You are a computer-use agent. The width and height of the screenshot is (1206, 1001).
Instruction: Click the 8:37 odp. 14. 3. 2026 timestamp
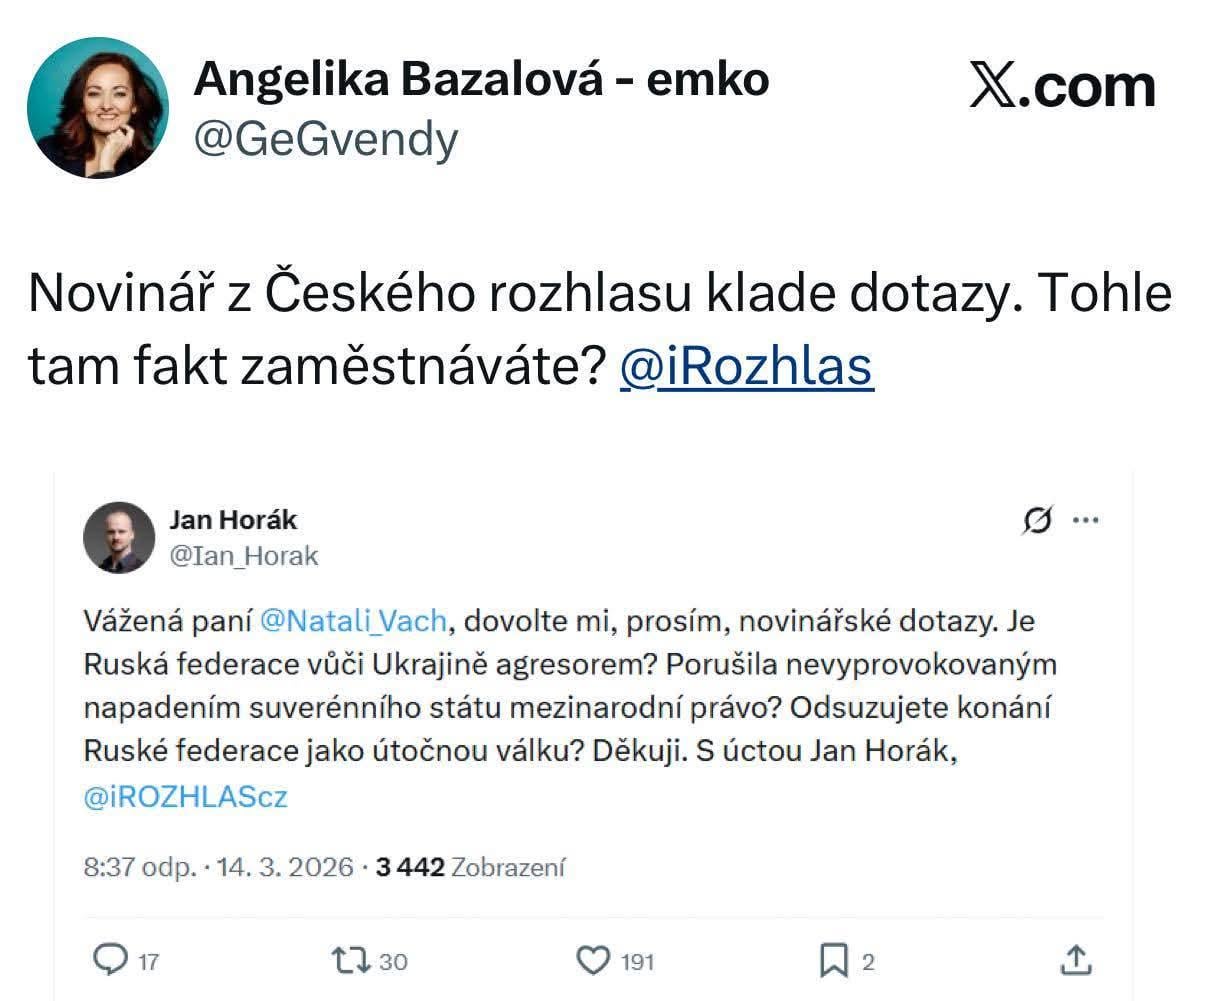[x=218, y=867]
